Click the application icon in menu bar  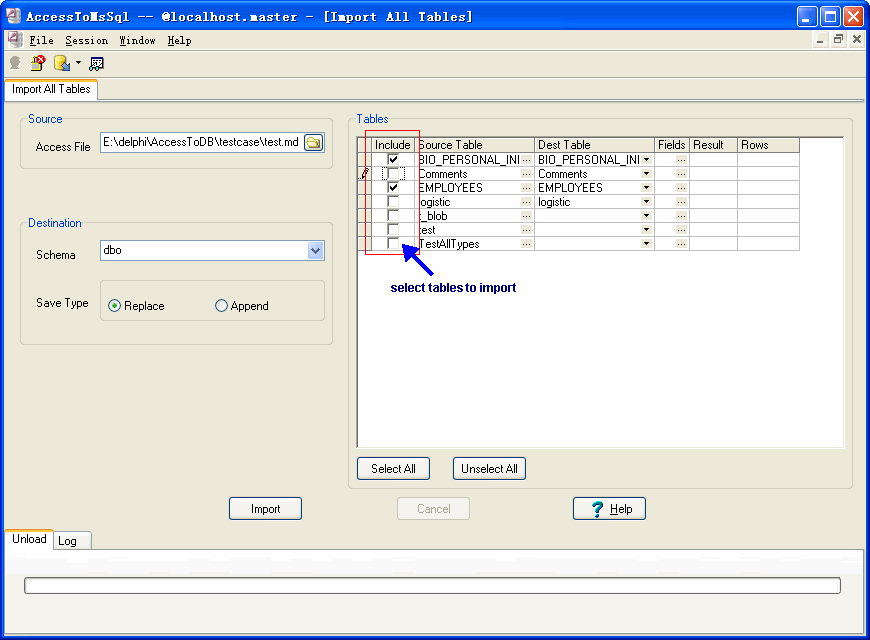15,40
